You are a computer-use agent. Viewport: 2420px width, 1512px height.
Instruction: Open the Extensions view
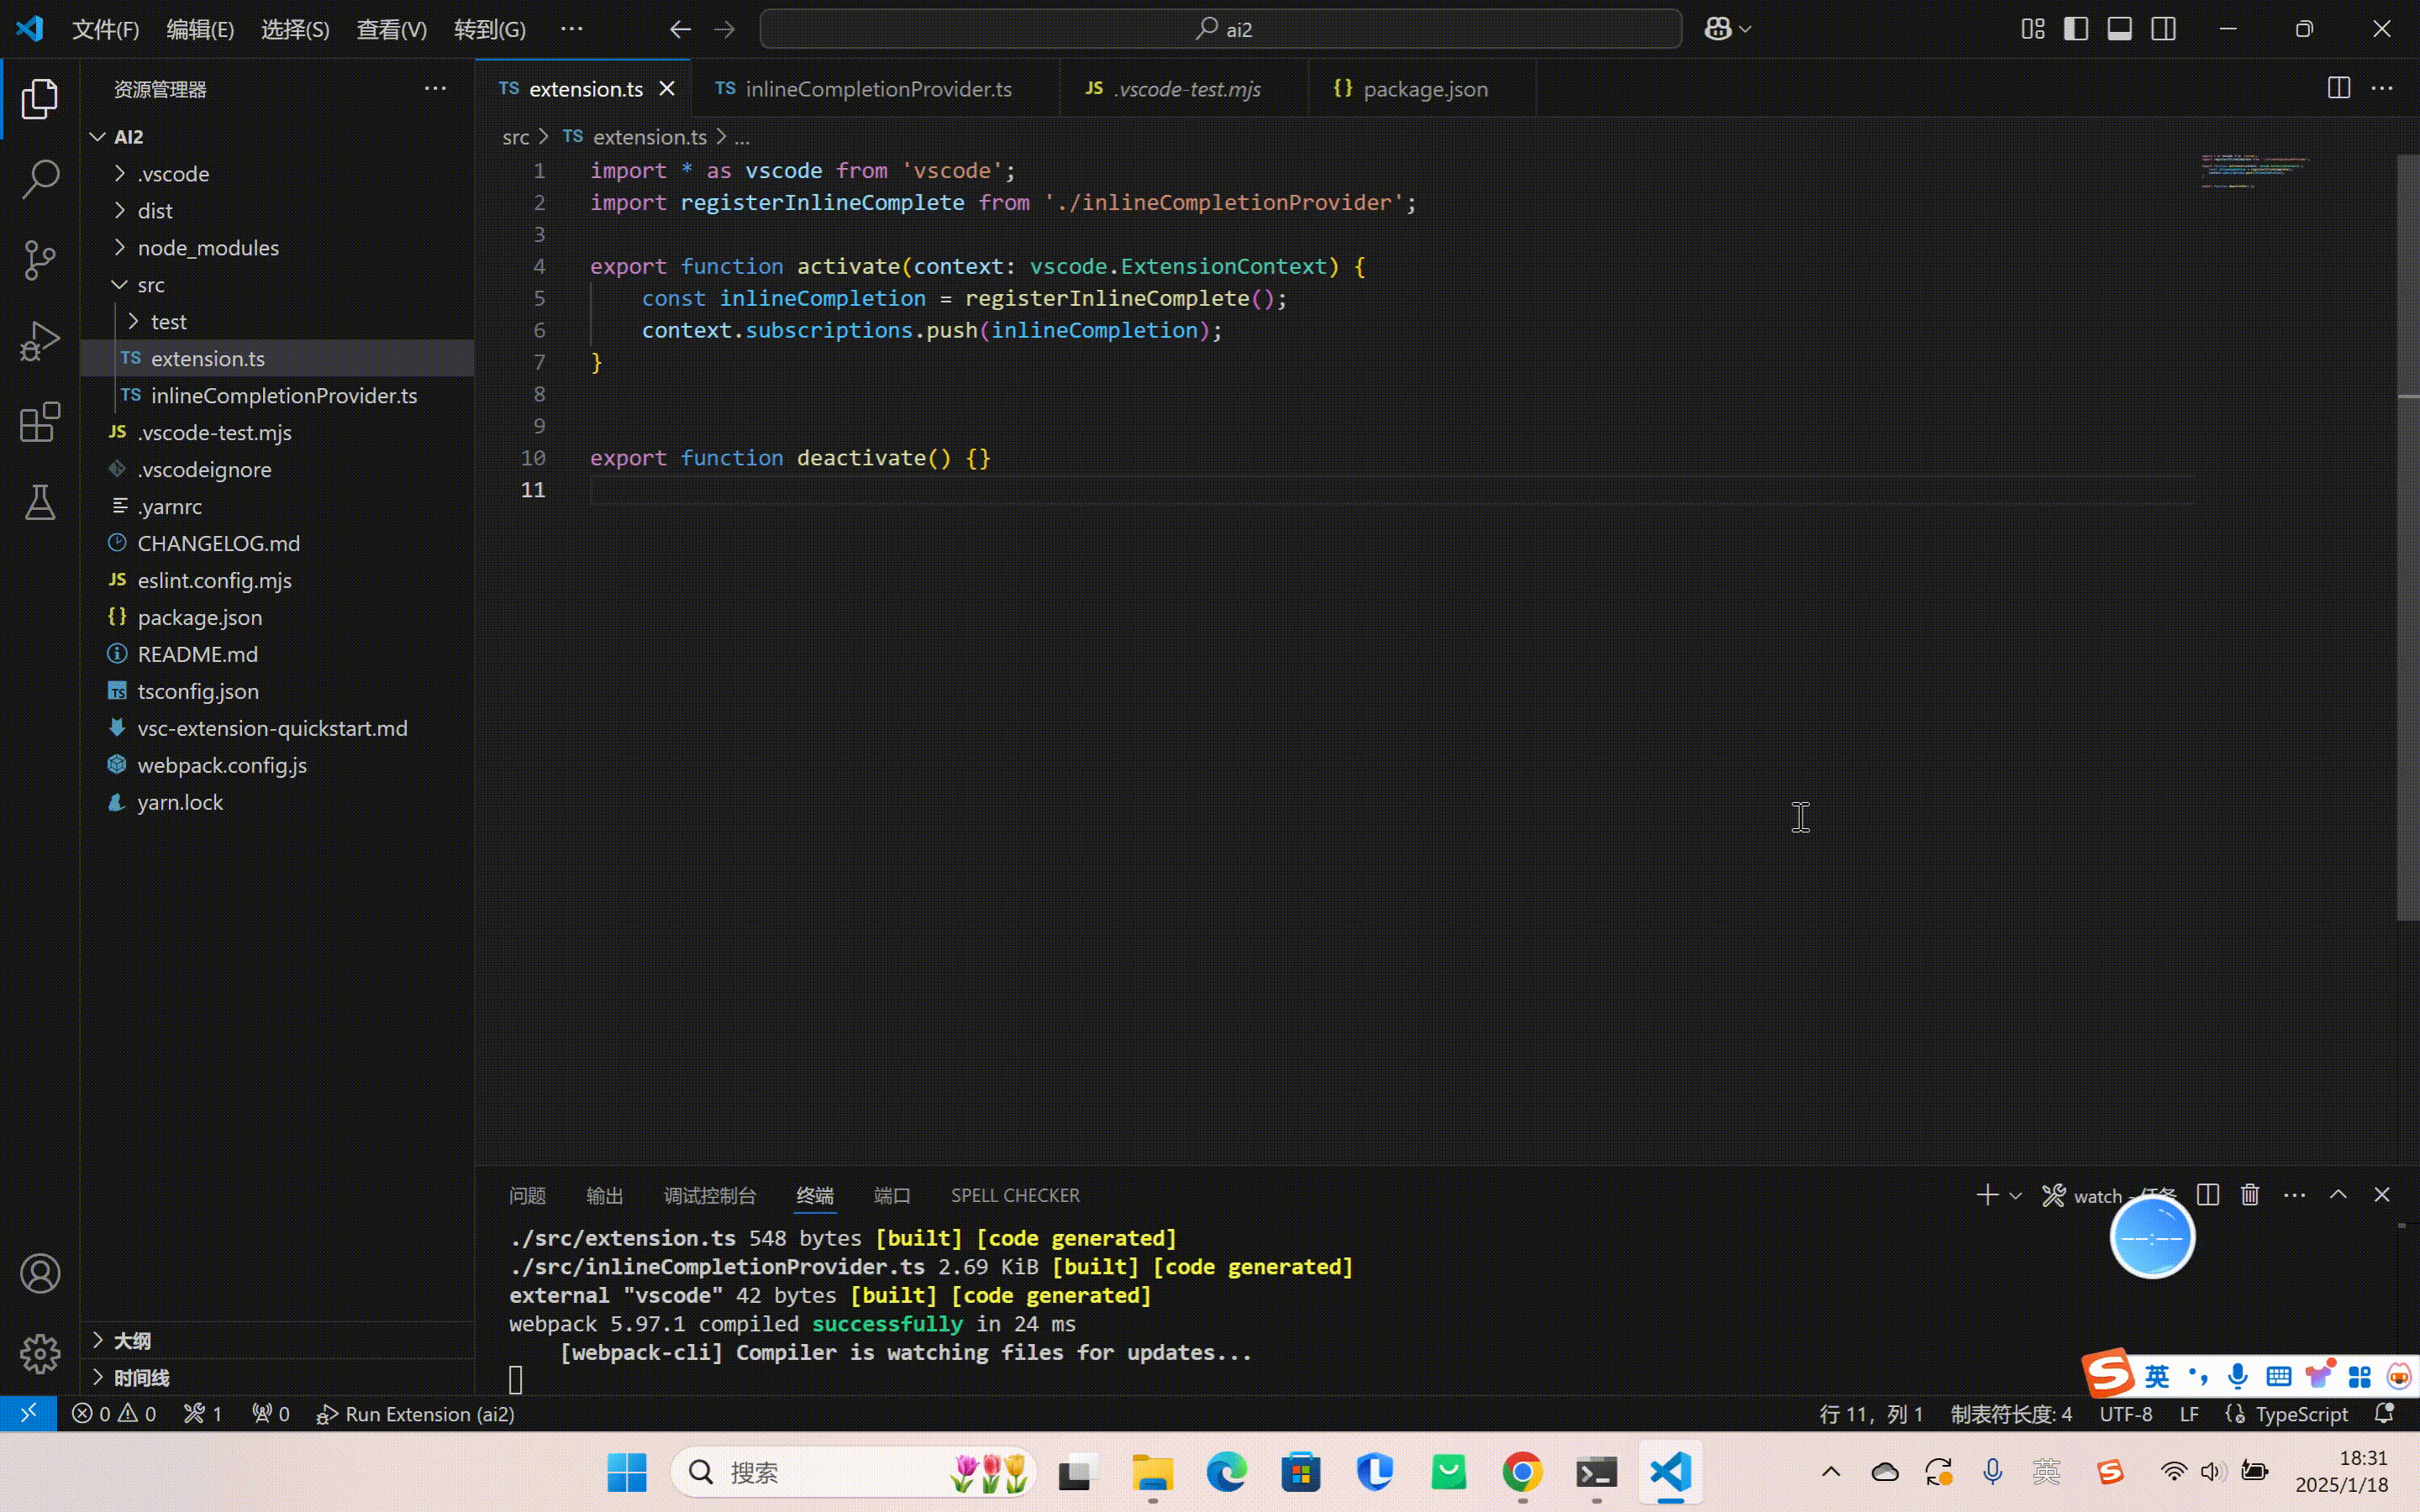click(40, 422)
